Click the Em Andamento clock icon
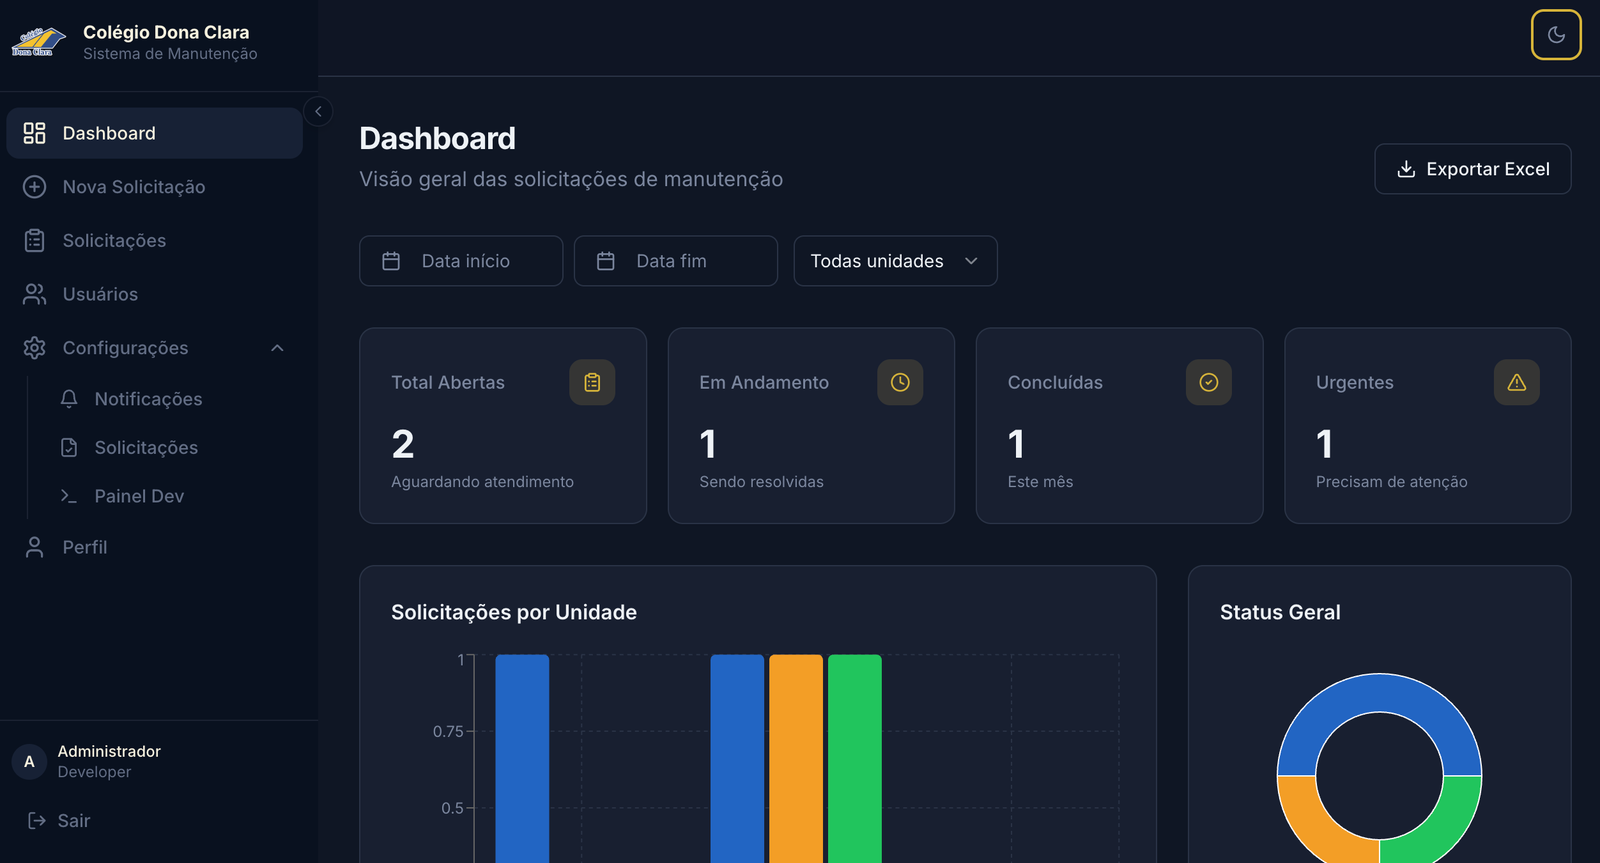 (900, 382)
